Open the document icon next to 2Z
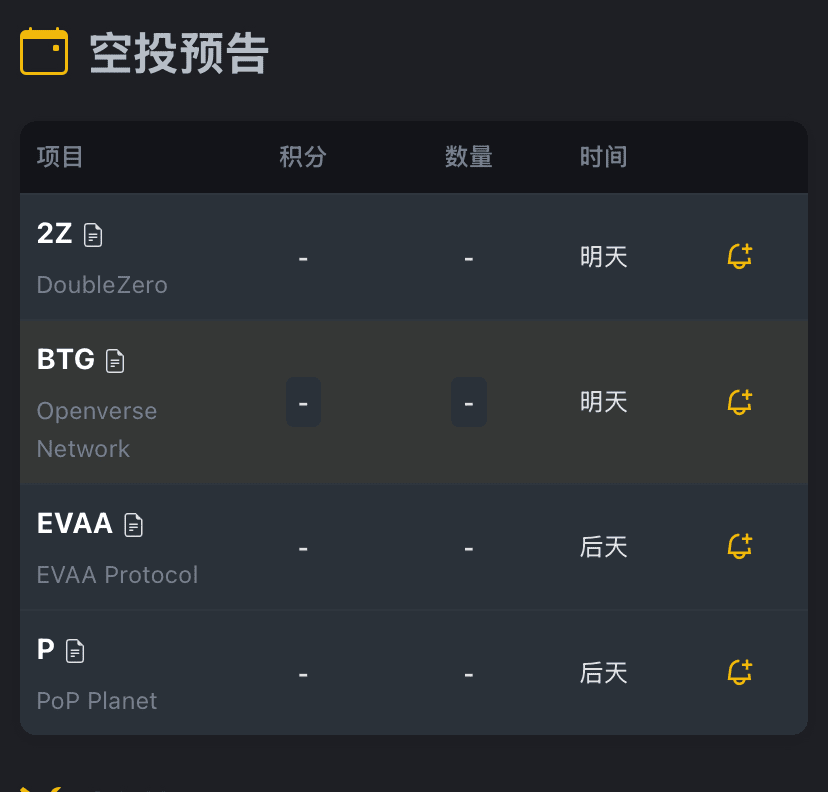Image resolution: width=828 pixels, height=792 pixels. tap(93, 235)
